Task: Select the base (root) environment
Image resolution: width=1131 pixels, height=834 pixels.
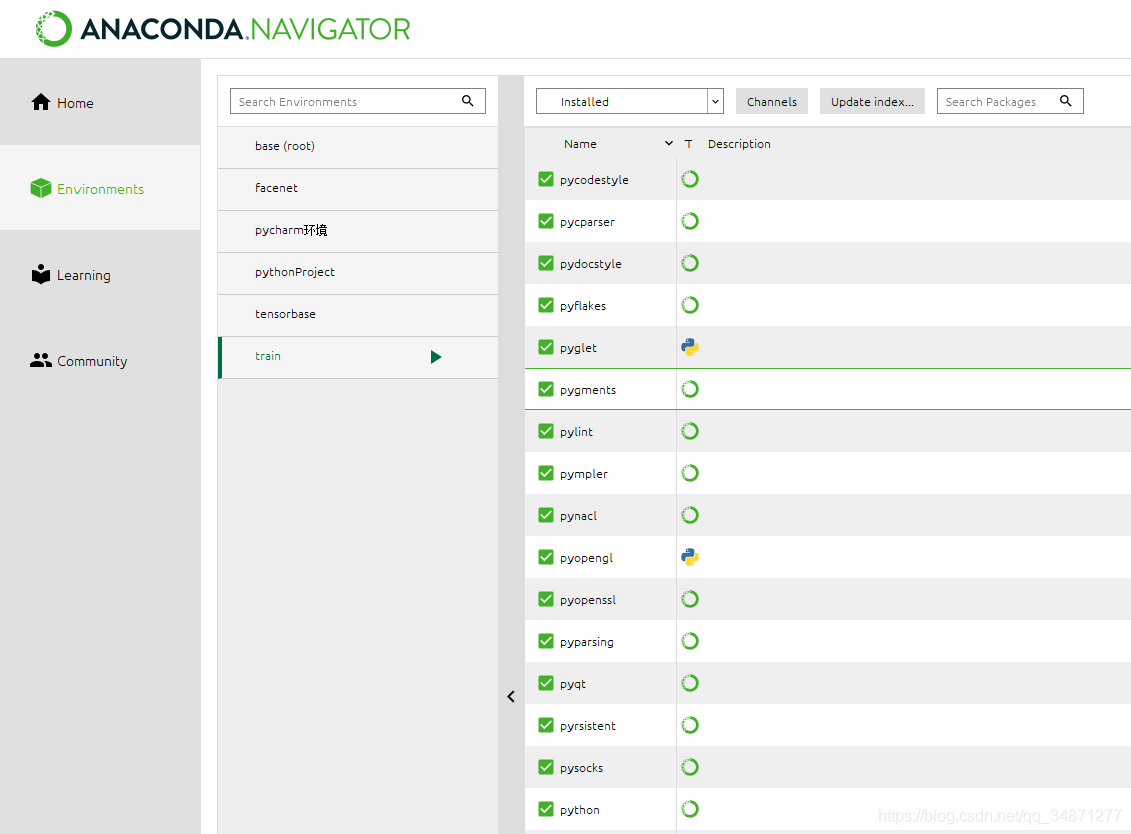Action: click(x=358, y=146)
